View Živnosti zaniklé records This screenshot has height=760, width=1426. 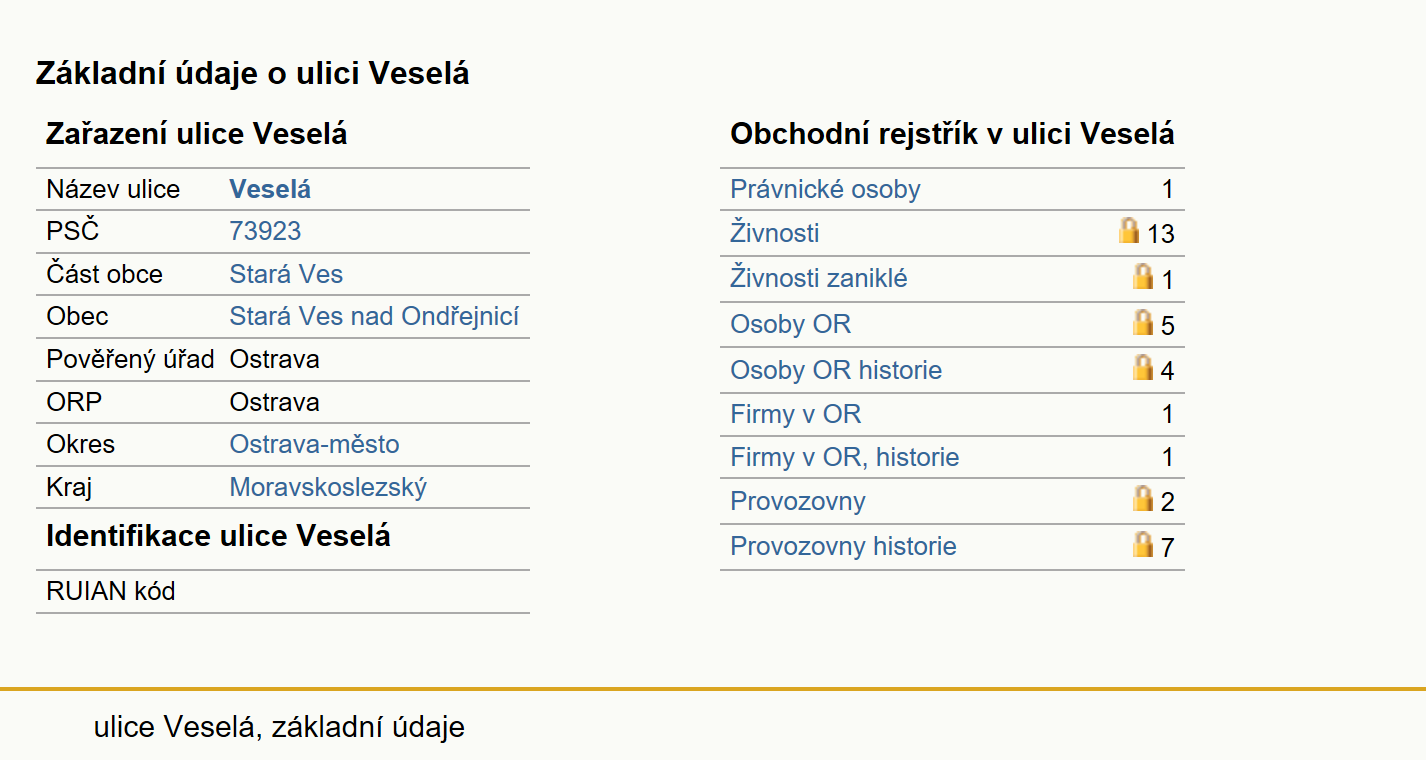pos(819,278)
